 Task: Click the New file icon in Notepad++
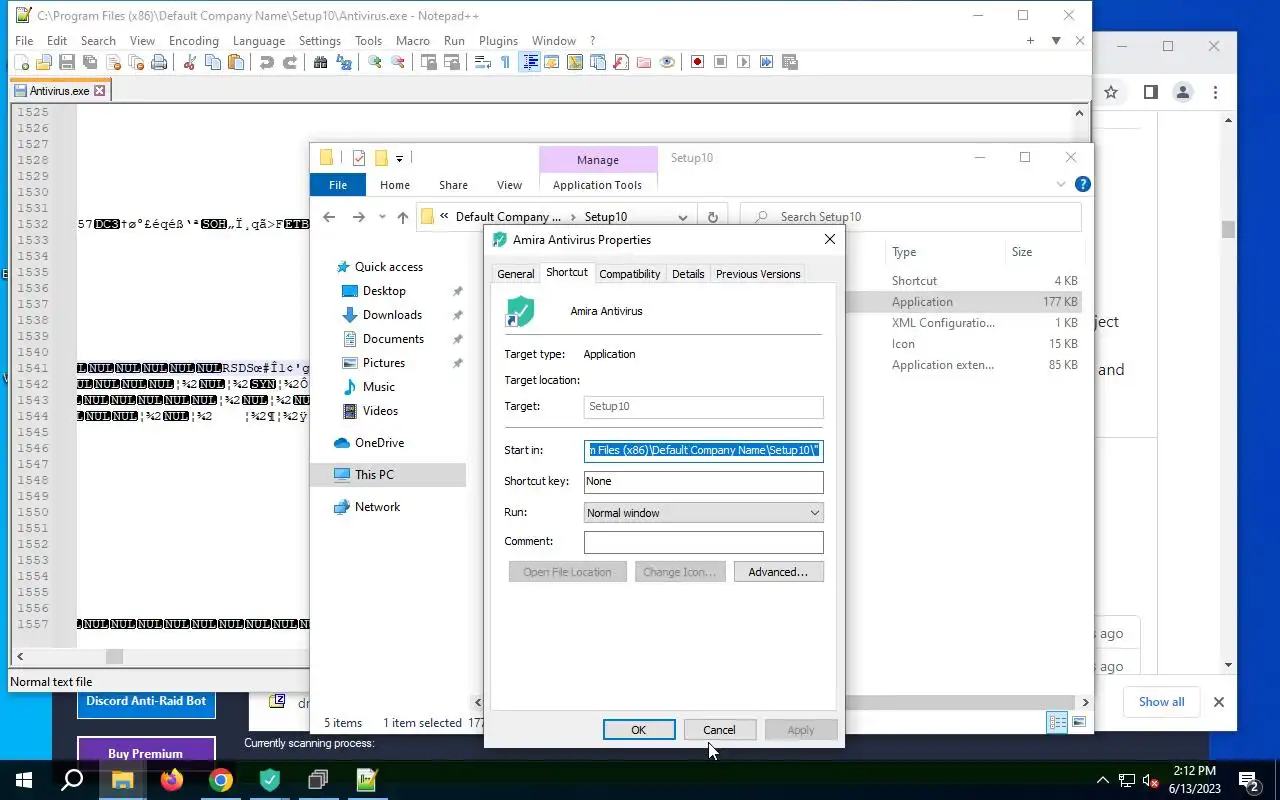(x=22, y=62)
